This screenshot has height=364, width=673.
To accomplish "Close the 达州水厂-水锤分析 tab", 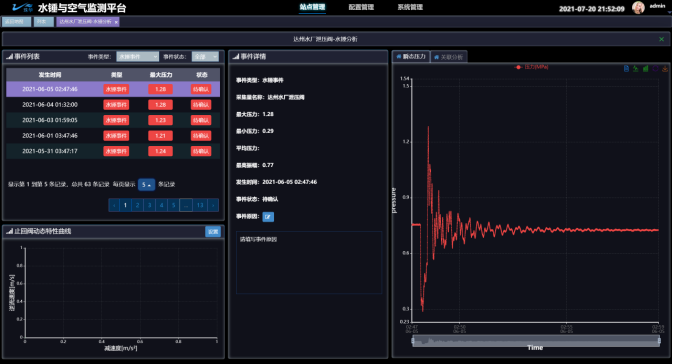I will (x=116, y=22).
